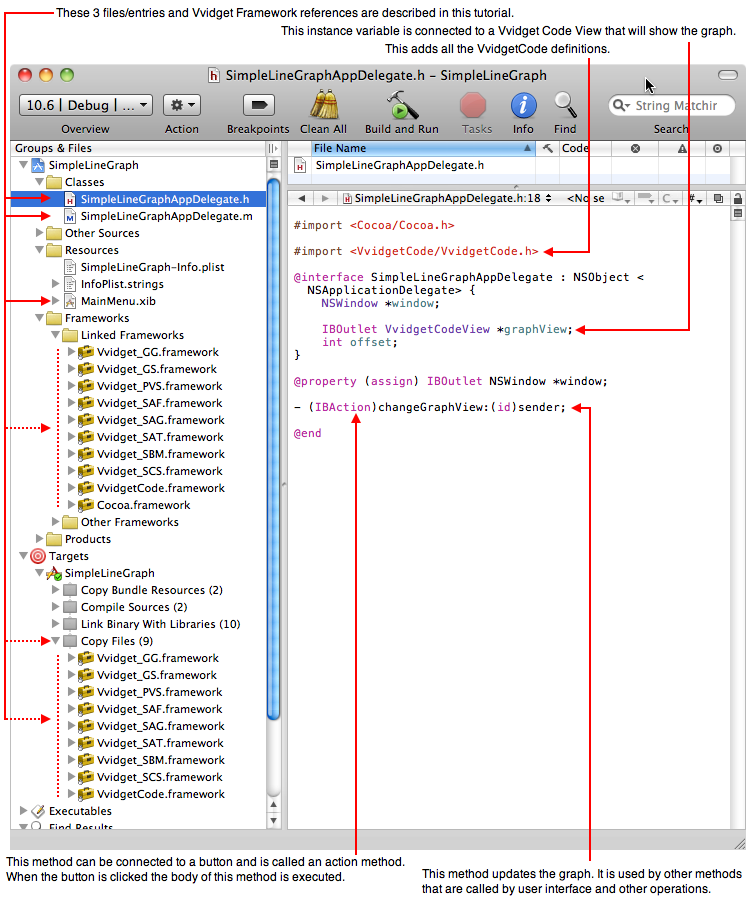Select Vvidget_SBM.framework under Copy Files
This screenshot has width=750, height=900.
coord(161,760)
